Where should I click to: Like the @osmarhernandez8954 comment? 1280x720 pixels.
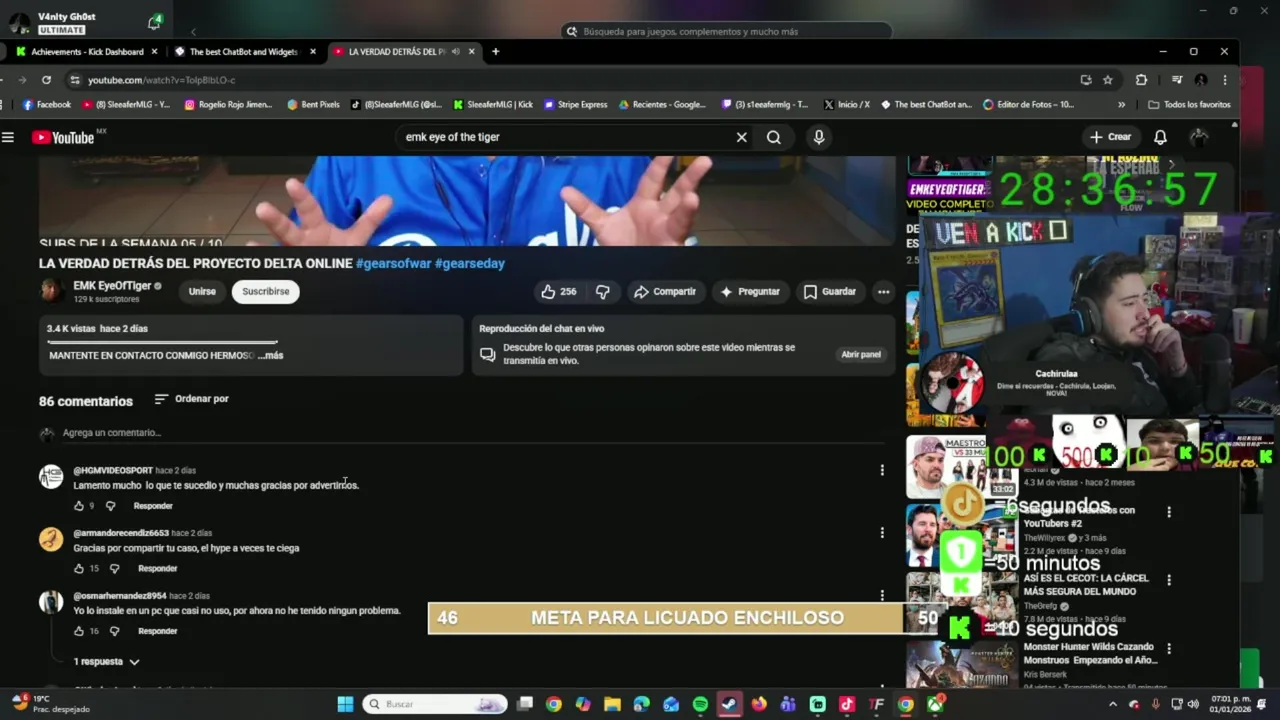pos(80,632)
